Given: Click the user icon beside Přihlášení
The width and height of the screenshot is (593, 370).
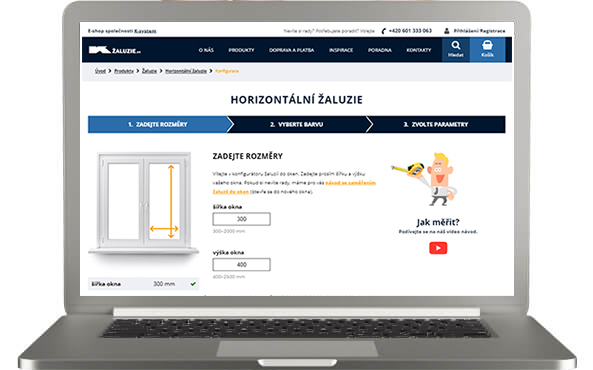Looking at the screenshot, I should (447, 31).
